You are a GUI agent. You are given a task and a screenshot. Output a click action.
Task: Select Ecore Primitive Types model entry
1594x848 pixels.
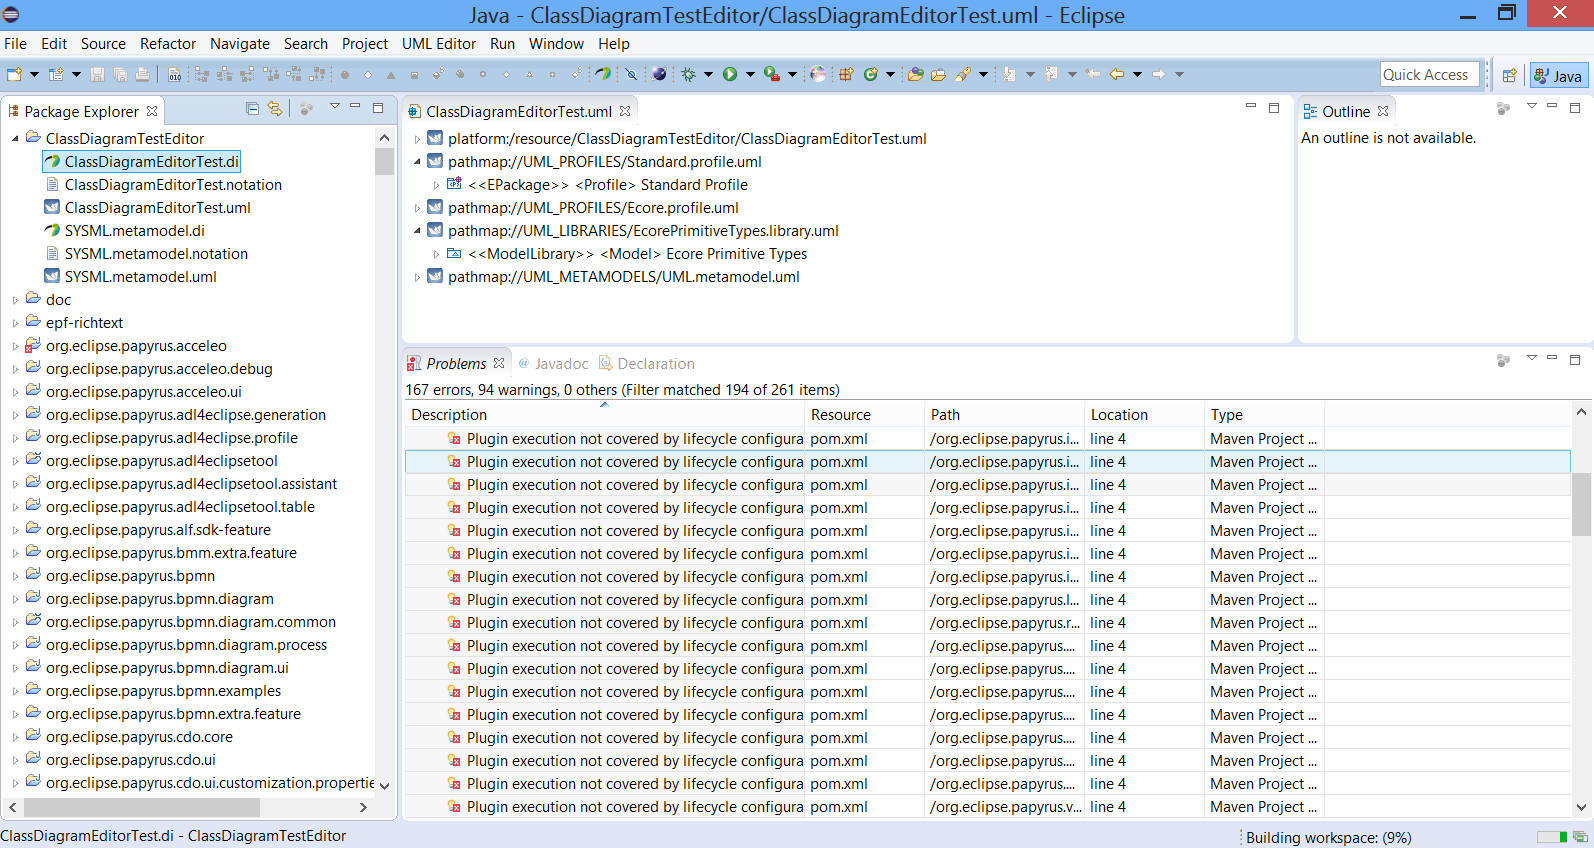point(637,253)
